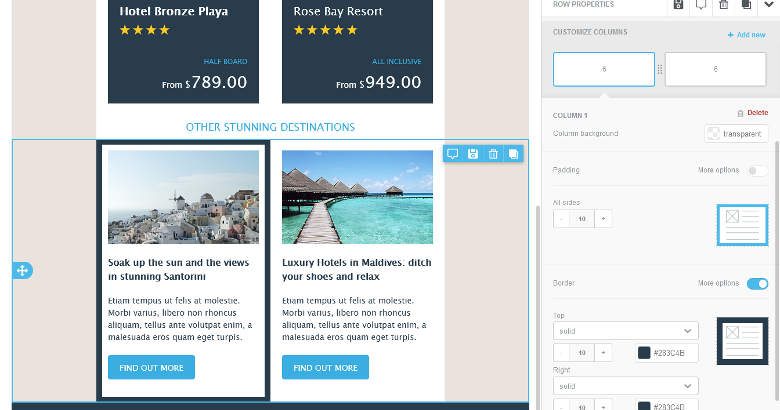
Task: Open the Top border color swatch #283C4B
Action: 644,353
